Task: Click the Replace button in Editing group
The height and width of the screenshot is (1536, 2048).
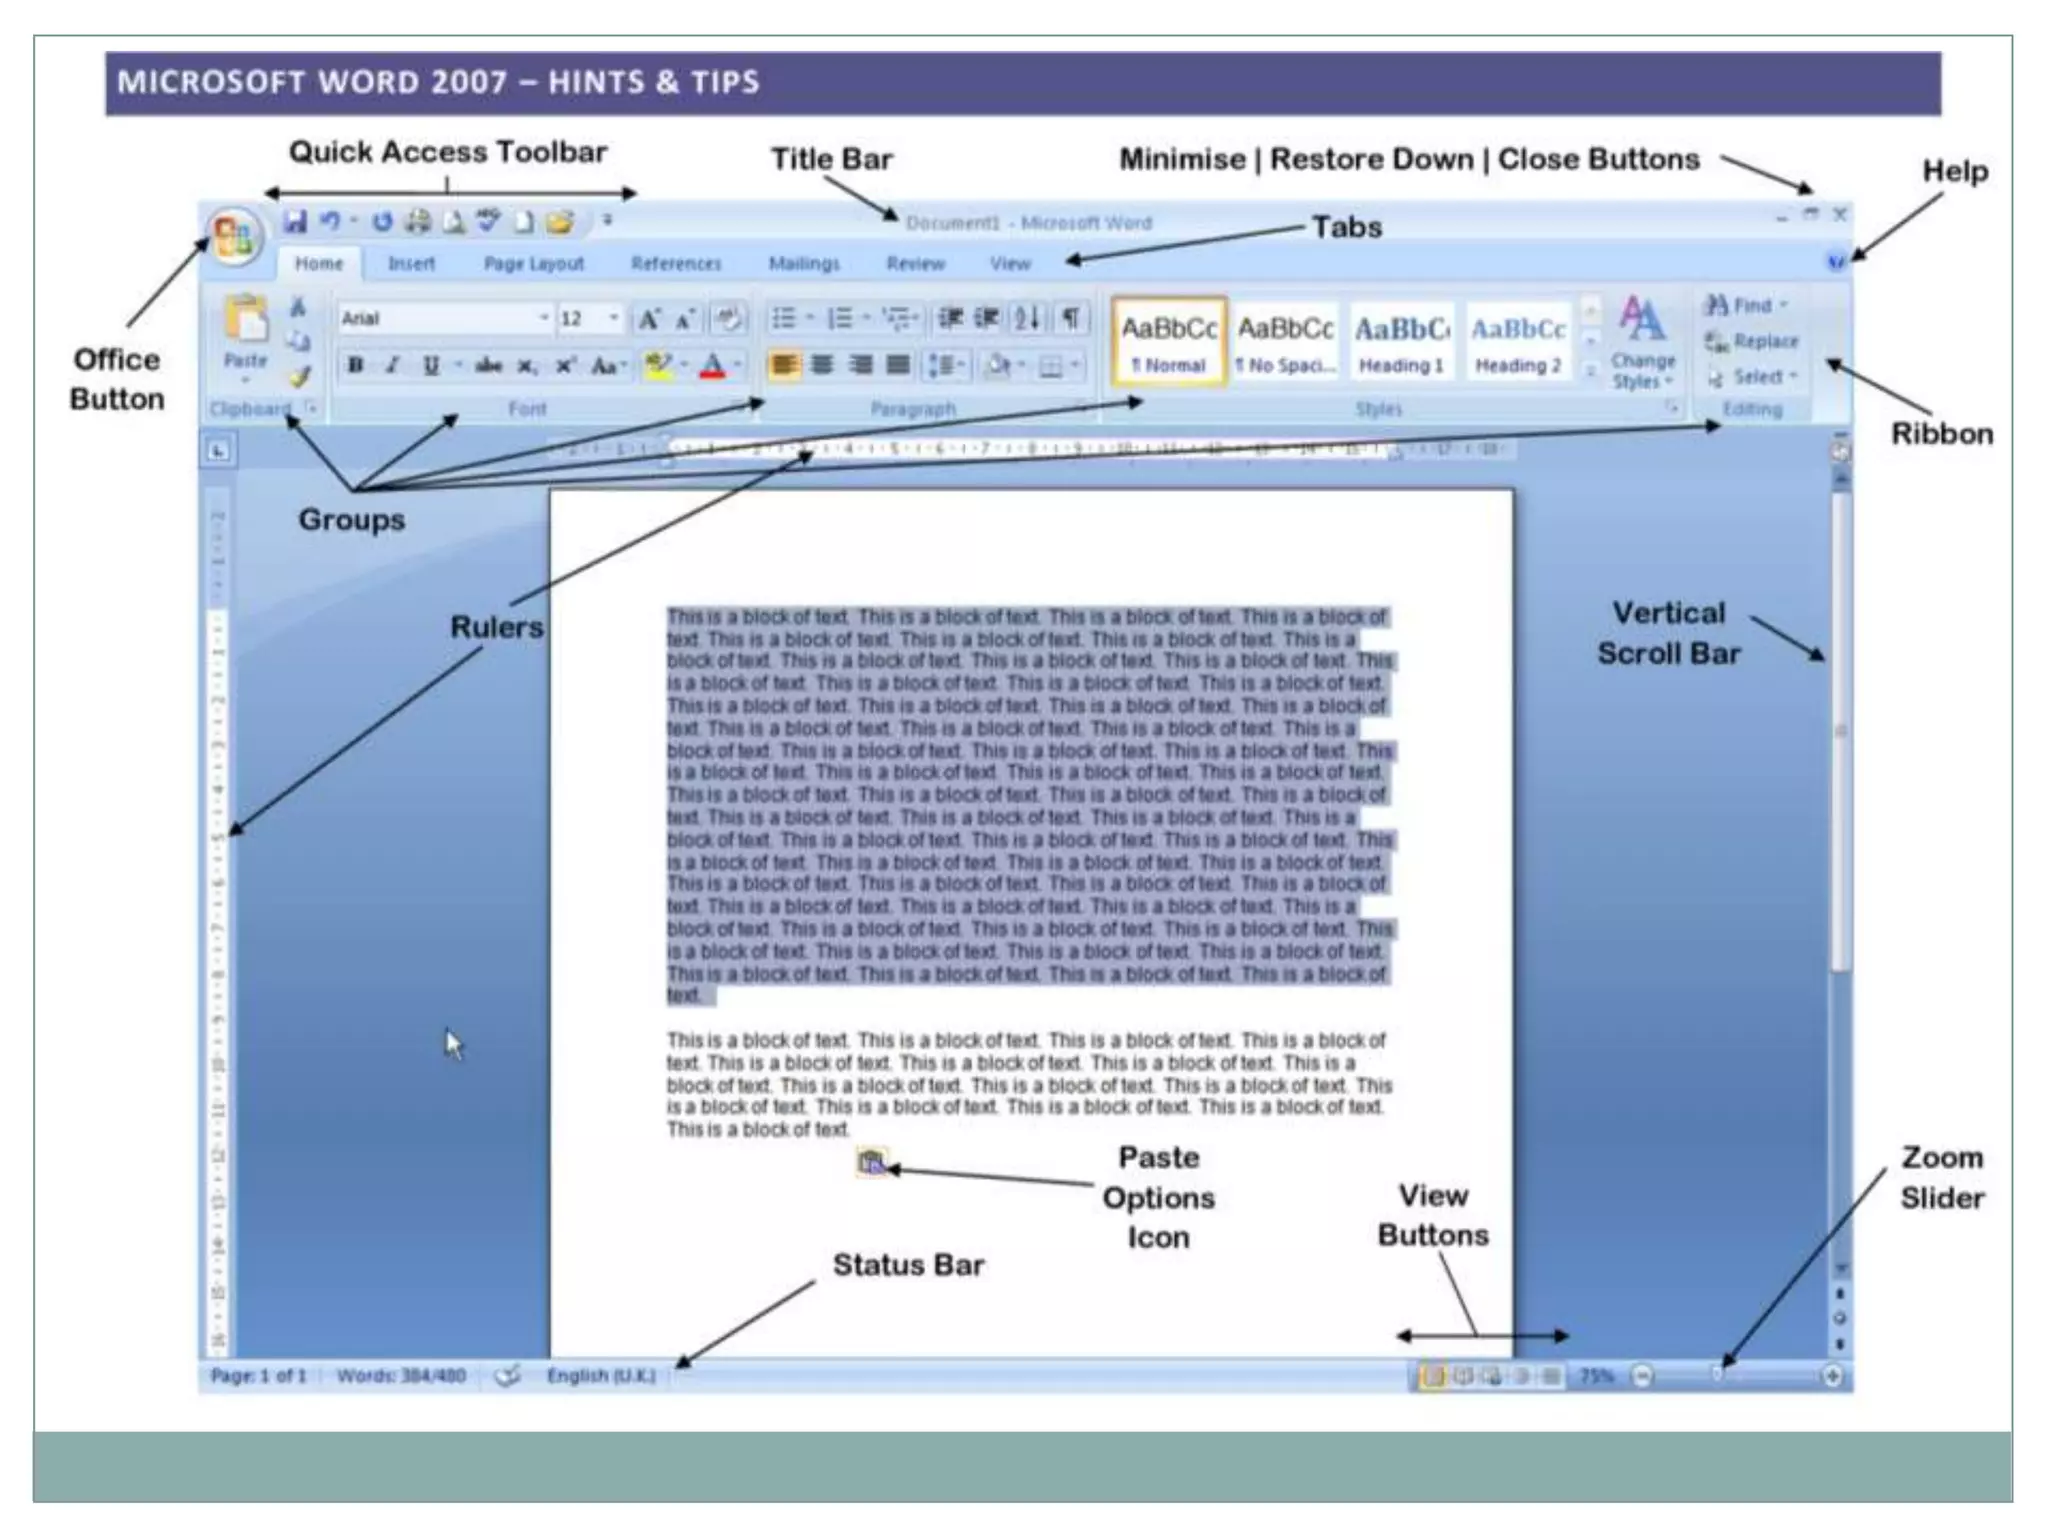Action: pyautogui.click(x=1753, y=341)
